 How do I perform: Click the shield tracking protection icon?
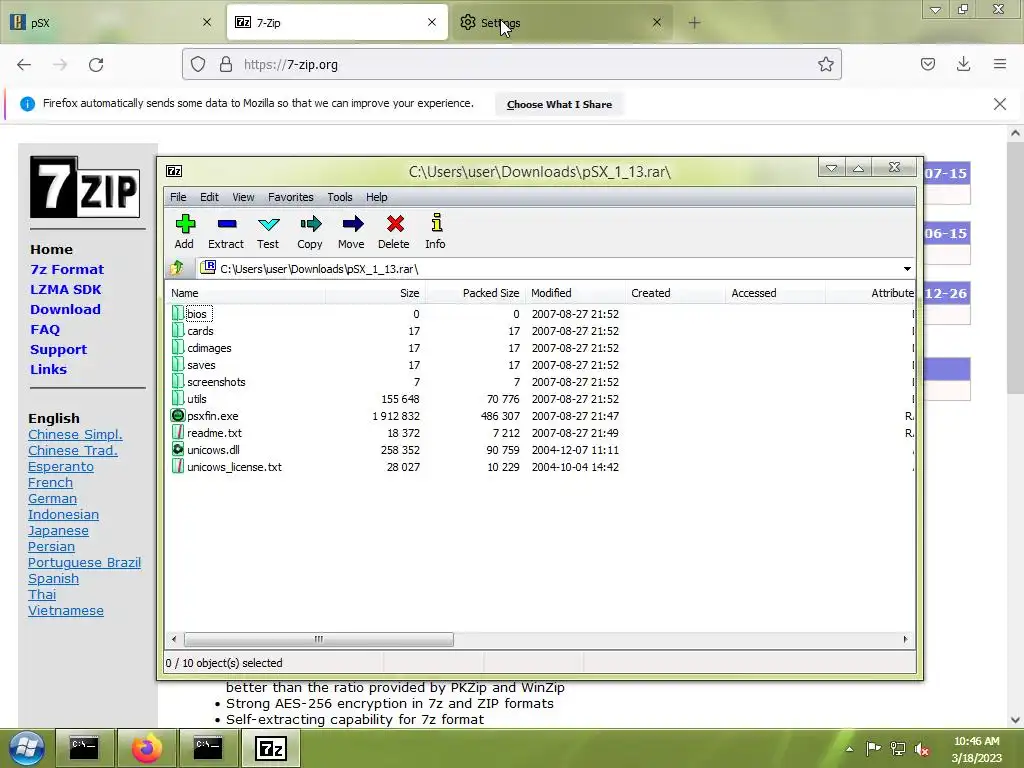tap(198, 64)
